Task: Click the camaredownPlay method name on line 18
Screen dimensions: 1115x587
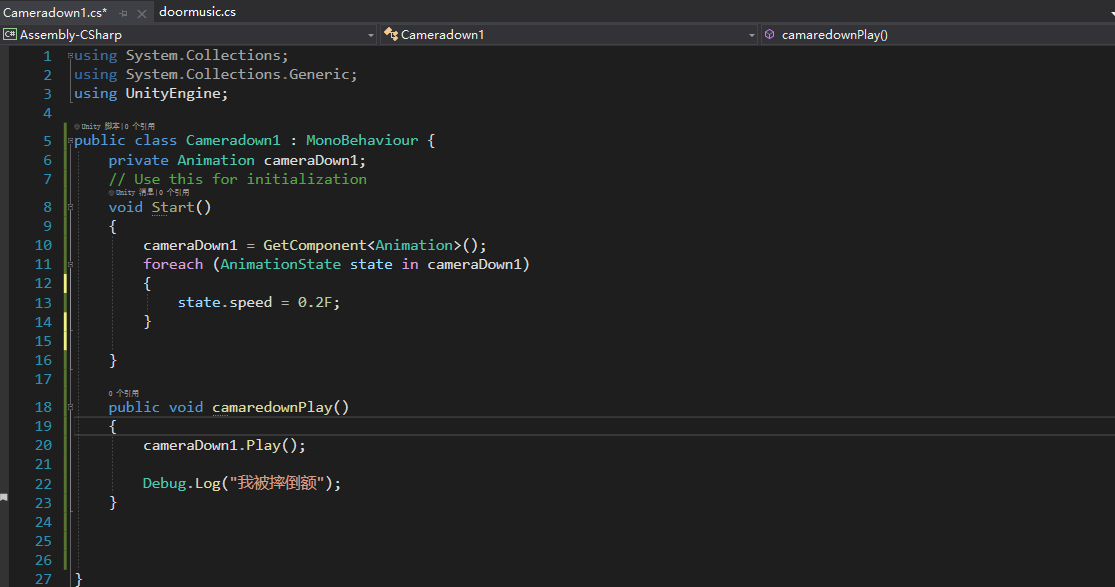Action: 272,407
